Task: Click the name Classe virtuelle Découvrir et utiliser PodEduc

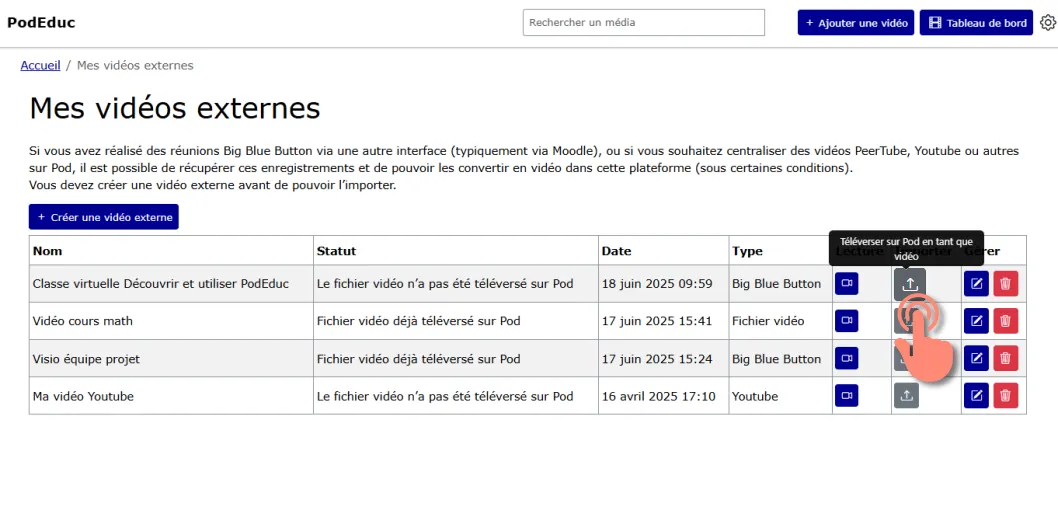Action: (x=161, y=284)
